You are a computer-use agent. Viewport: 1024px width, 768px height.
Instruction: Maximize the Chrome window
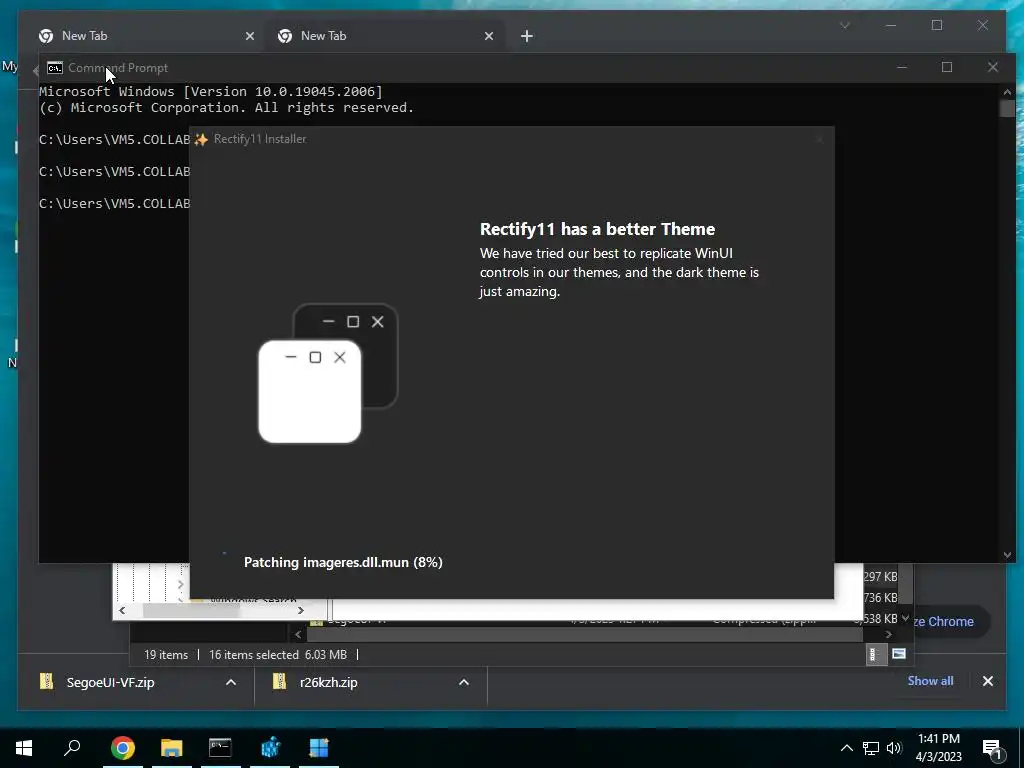click(936, 25)
